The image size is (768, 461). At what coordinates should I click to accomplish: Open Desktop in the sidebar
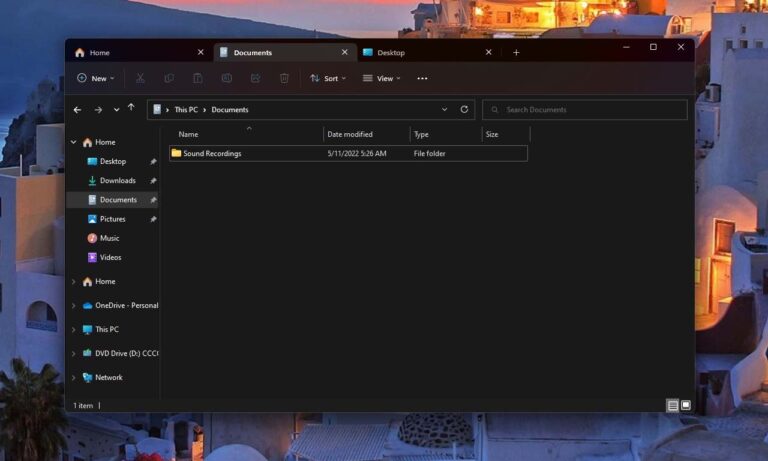[113, 161]
